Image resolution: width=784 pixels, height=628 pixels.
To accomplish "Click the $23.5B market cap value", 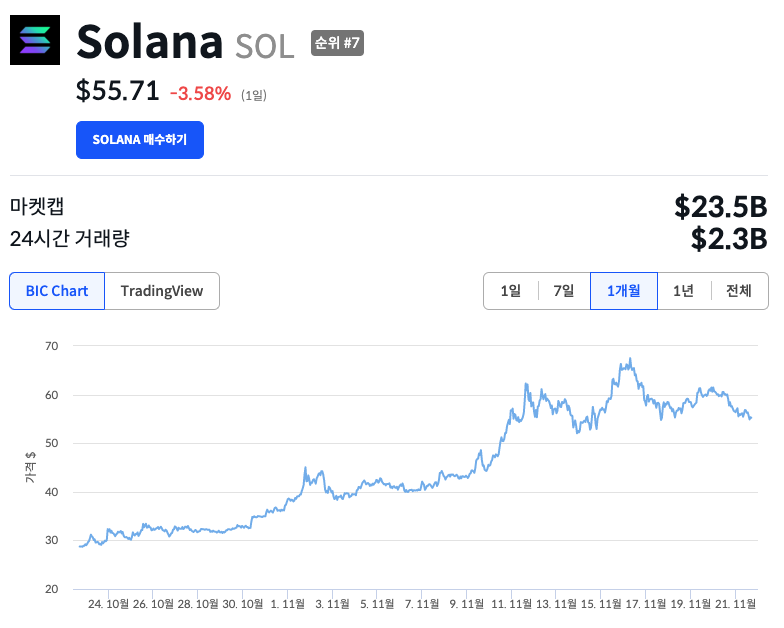I will point(720,207).
